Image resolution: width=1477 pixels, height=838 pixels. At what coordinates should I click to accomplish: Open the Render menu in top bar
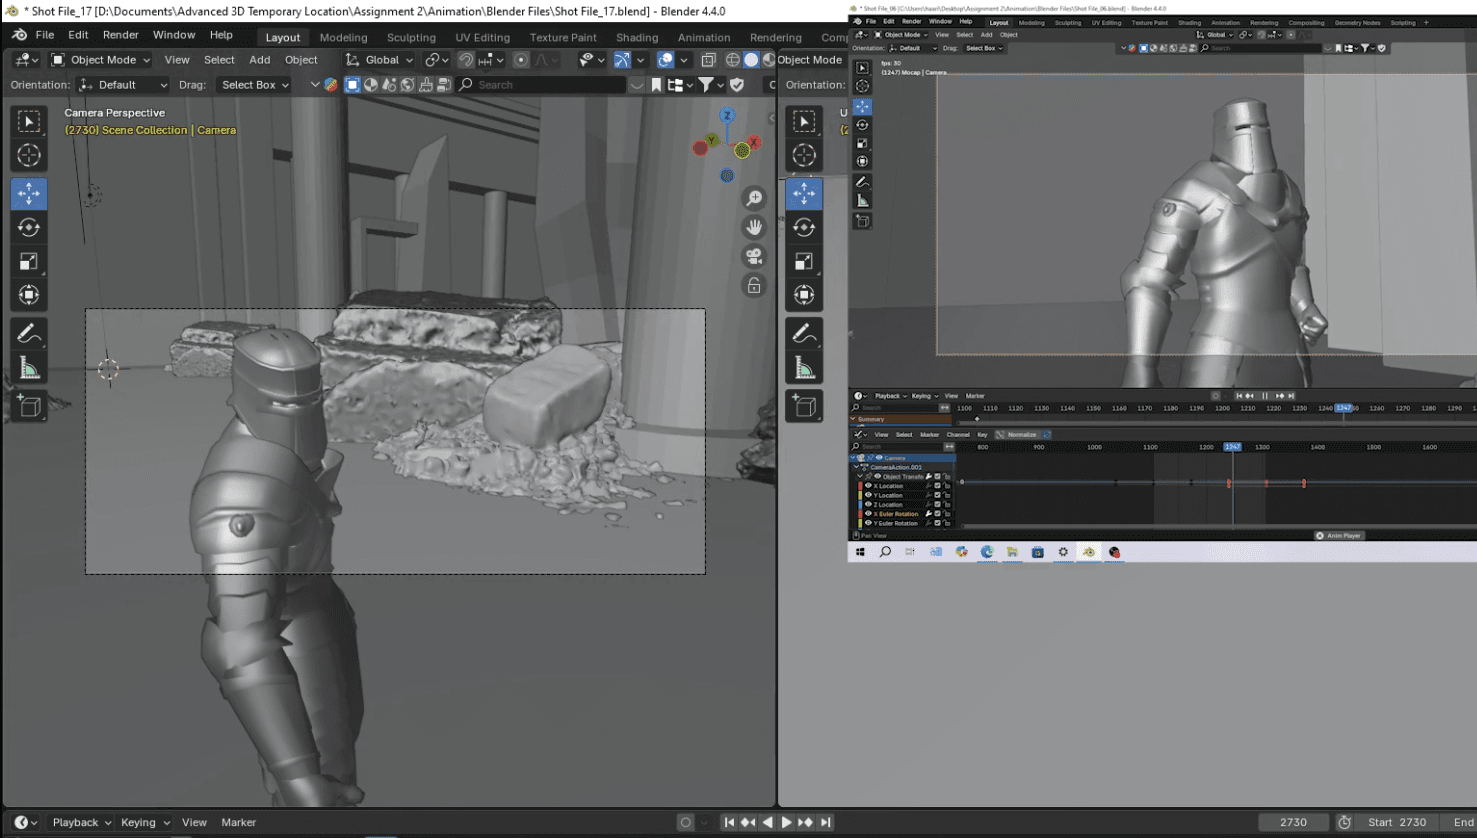coord(121,35)
